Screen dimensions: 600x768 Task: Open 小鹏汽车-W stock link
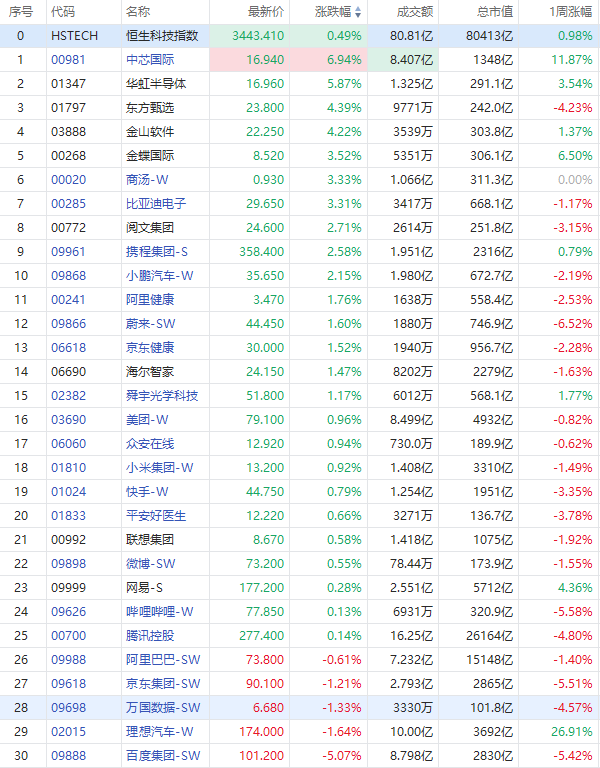point(160,276)
